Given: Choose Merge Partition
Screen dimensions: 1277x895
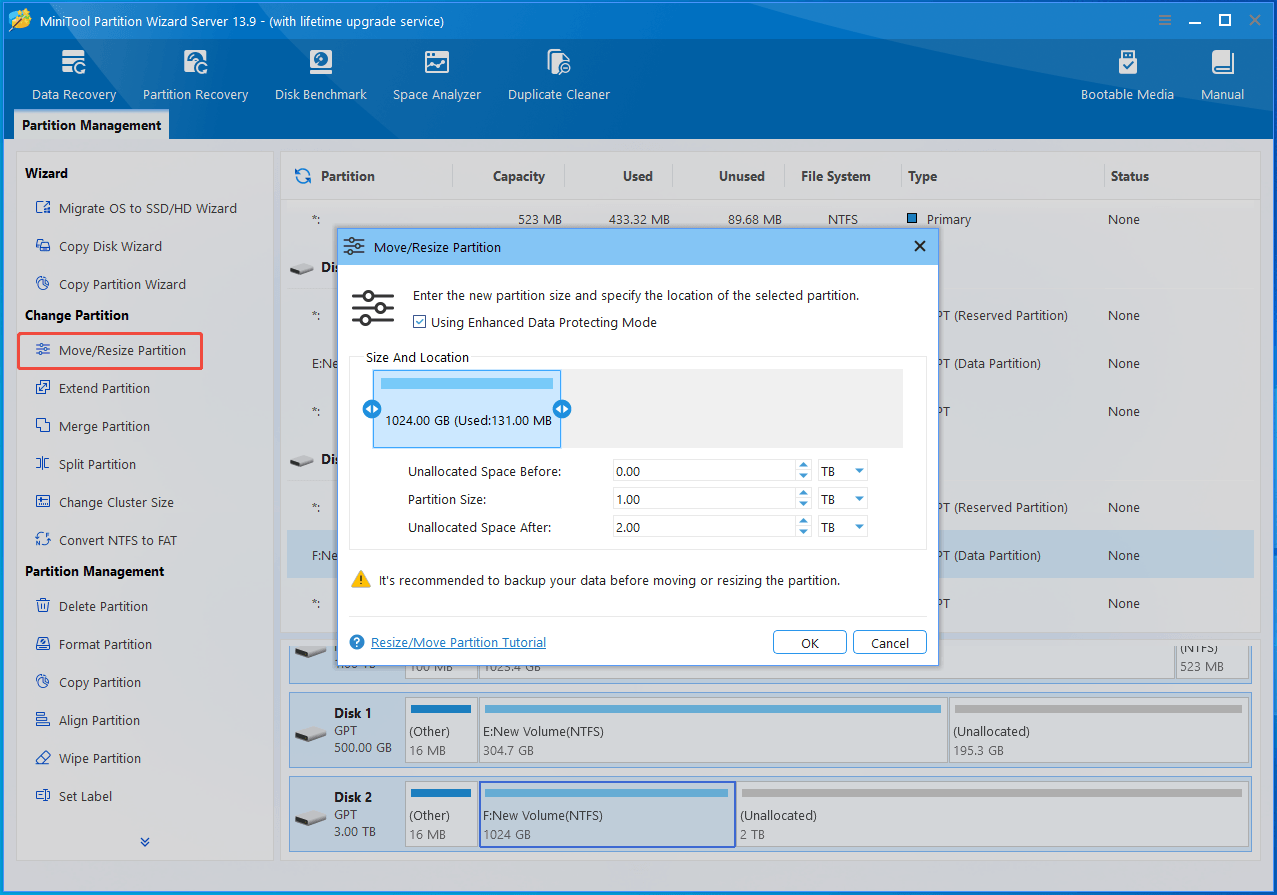Looking at the screenshot, I should (x=92, y=426).
